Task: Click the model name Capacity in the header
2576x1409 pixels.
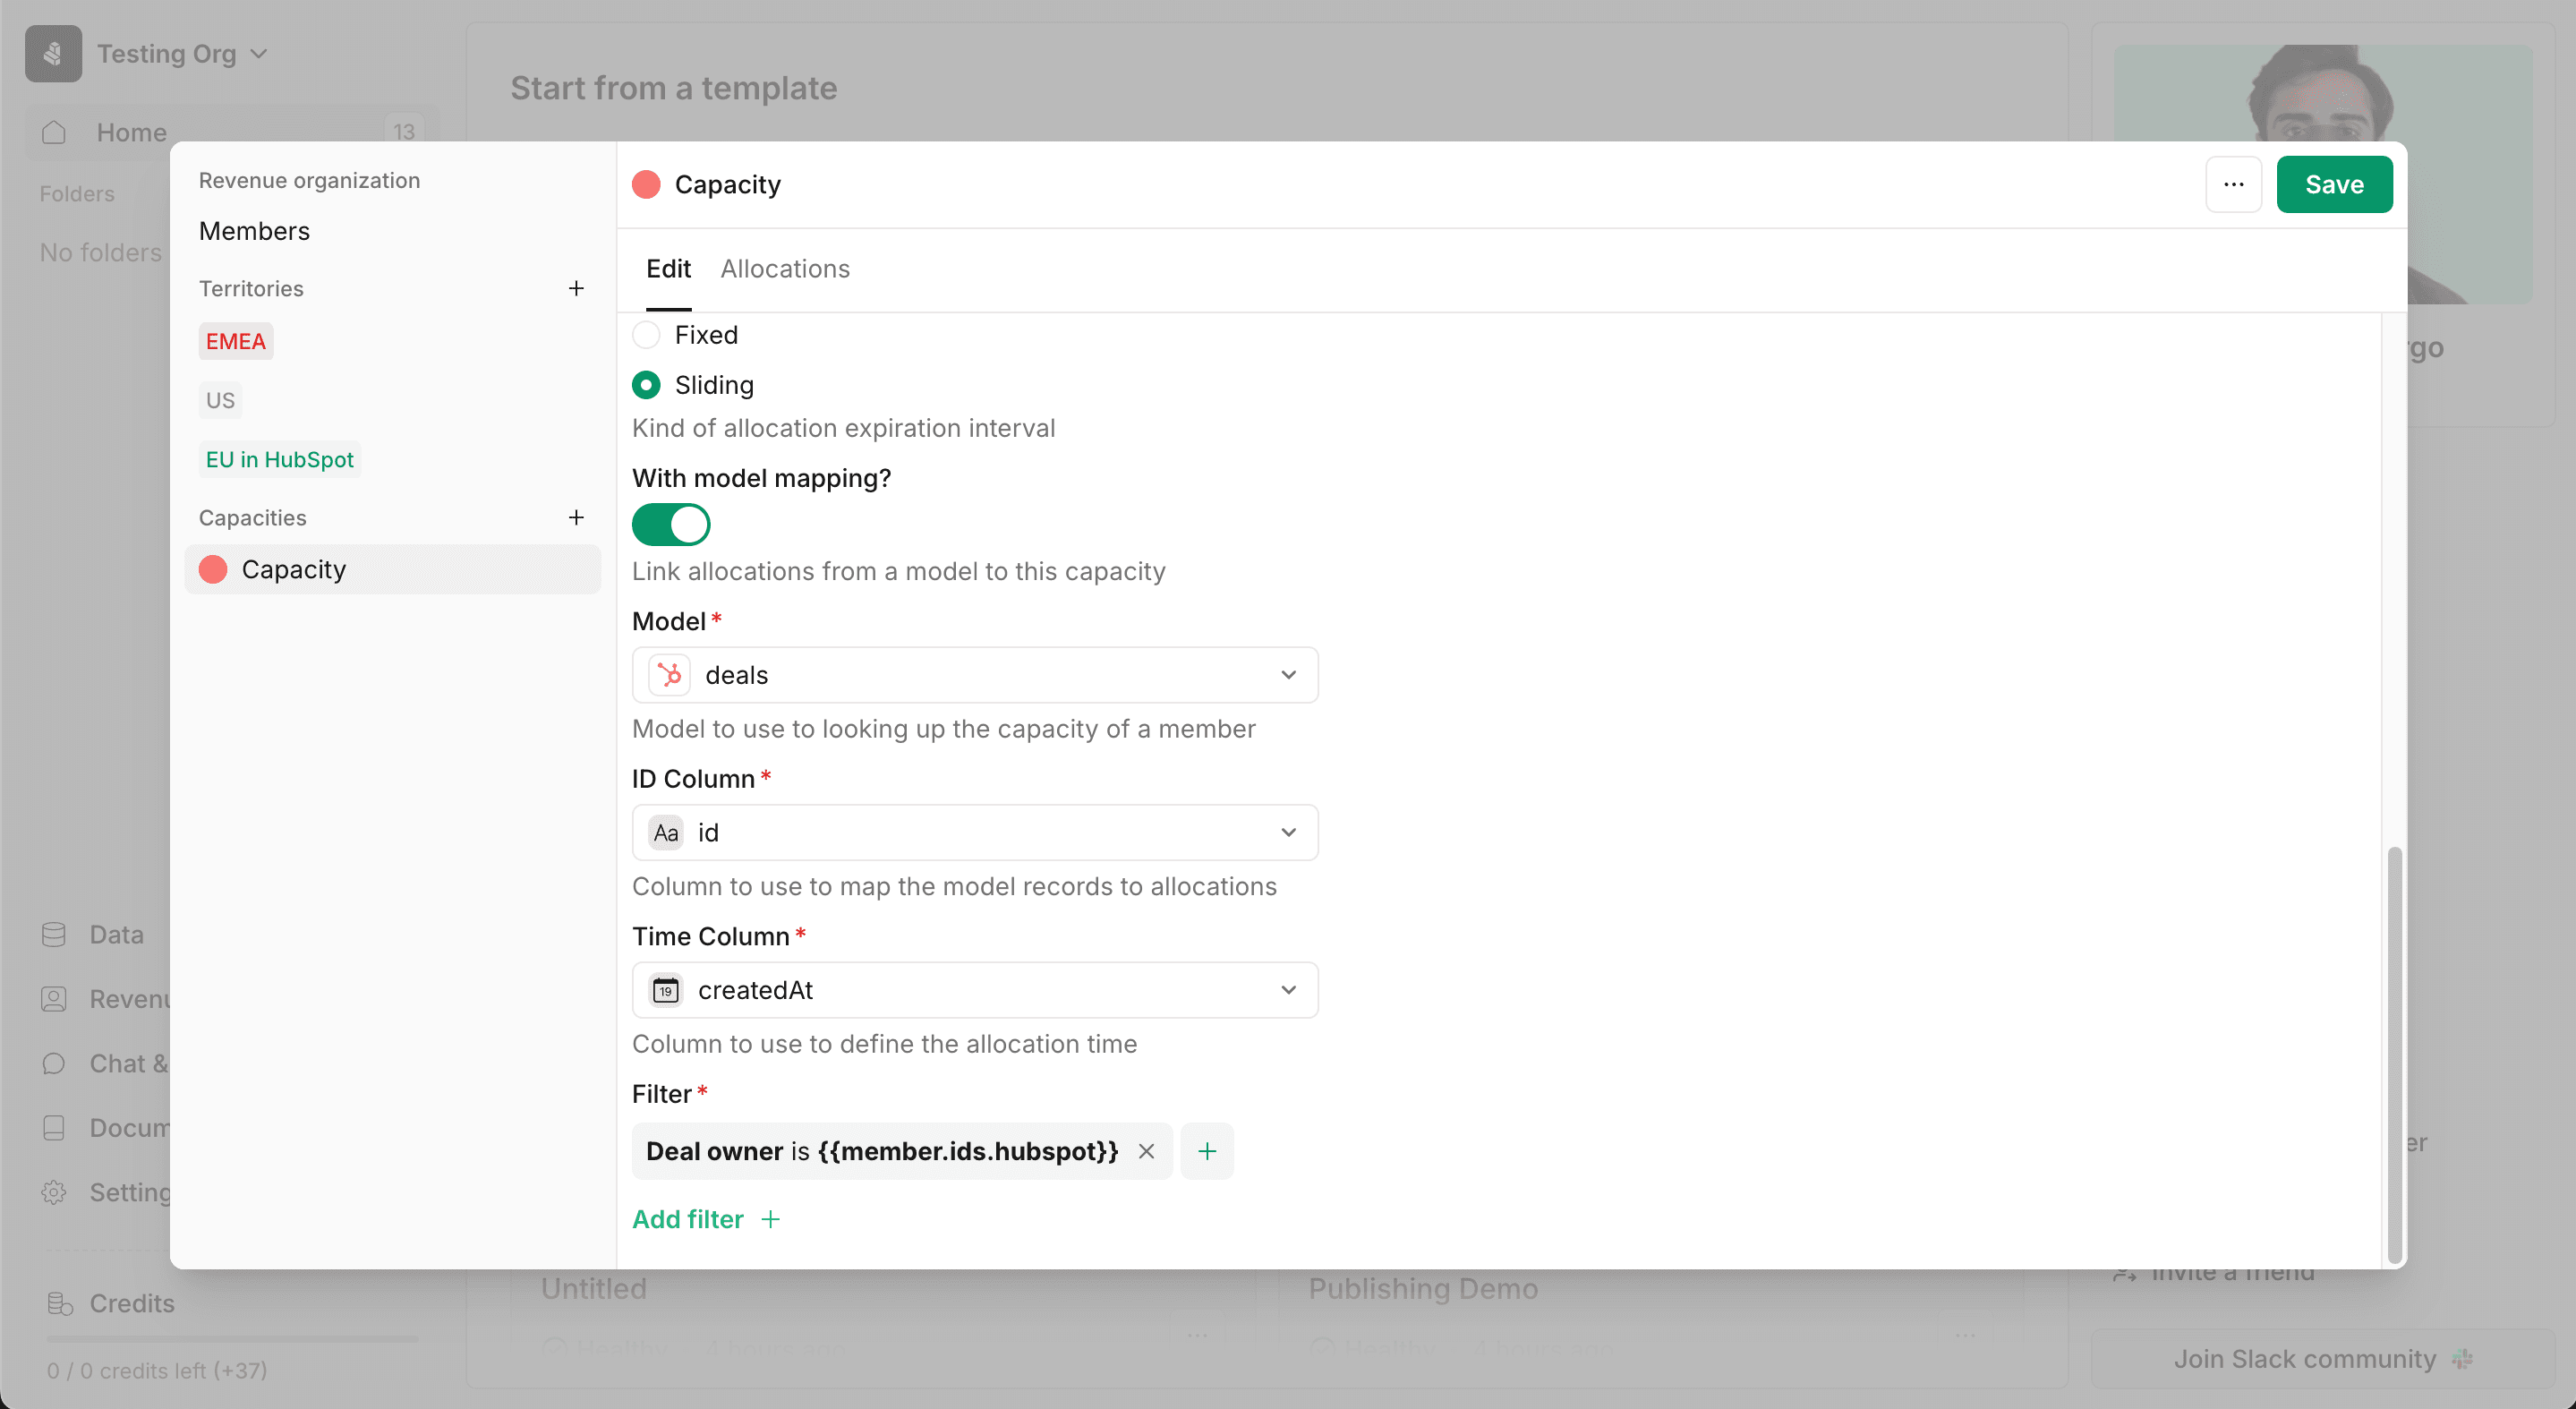Action: point(727,184)
